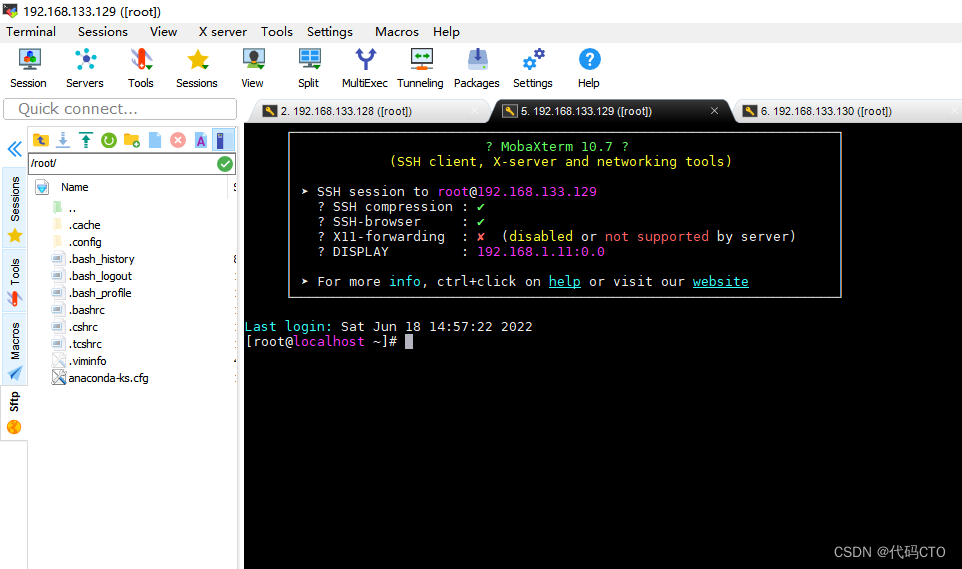Image resolution: width=962 pixels, height=569 pixels.
Task: Click the website link in terminal
Action: tap(720, 282)
